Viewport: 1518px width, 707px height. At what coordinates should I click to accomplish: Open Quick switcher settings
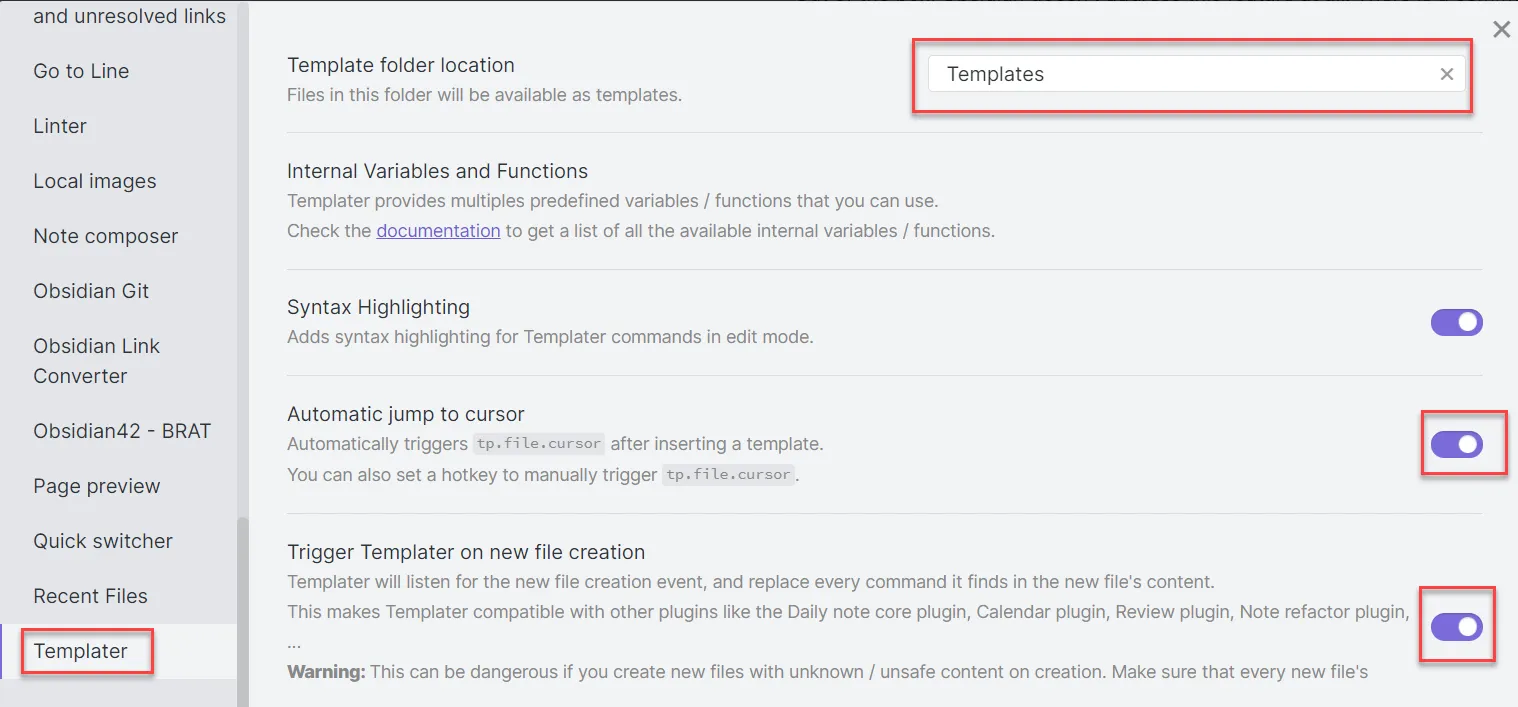pyautogui.click(x=103, y=541)
